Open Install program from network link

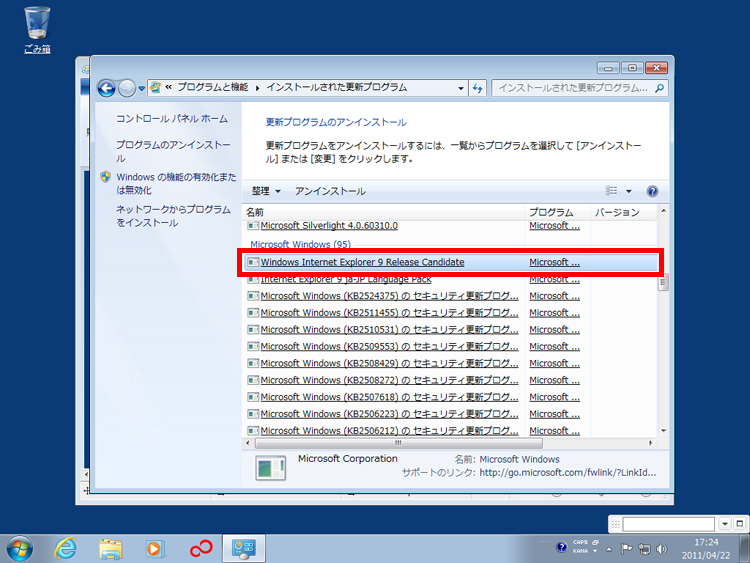pyautogui.click(x=173, y=216)
